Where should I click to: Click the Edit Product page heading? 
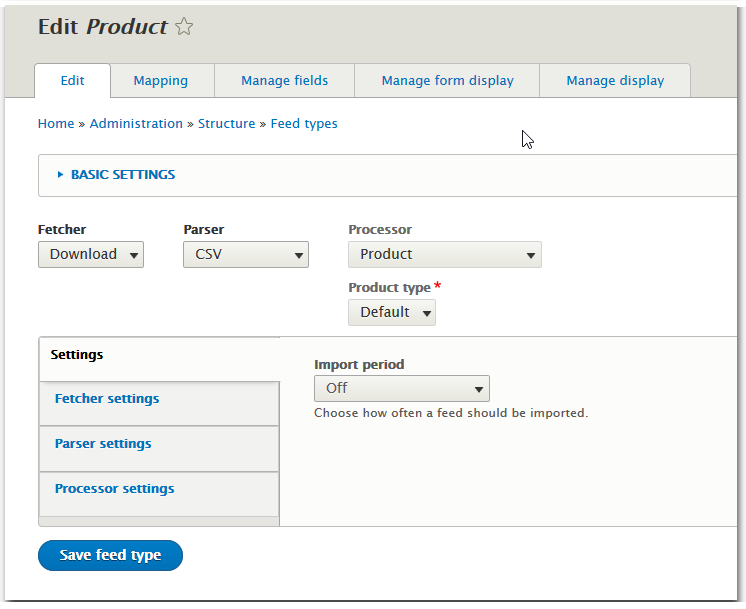(103, 27)
